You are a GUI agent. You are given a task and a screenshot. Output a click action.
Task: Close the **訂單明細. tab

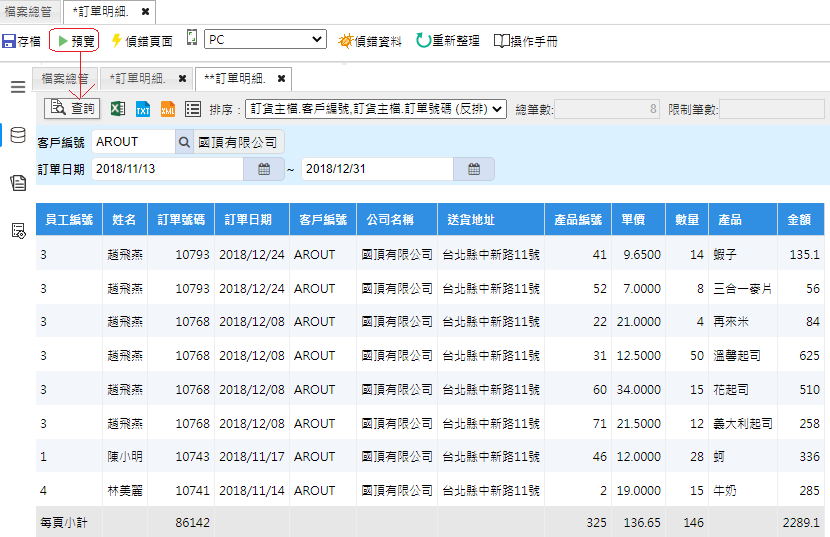(x=282, y=78)
